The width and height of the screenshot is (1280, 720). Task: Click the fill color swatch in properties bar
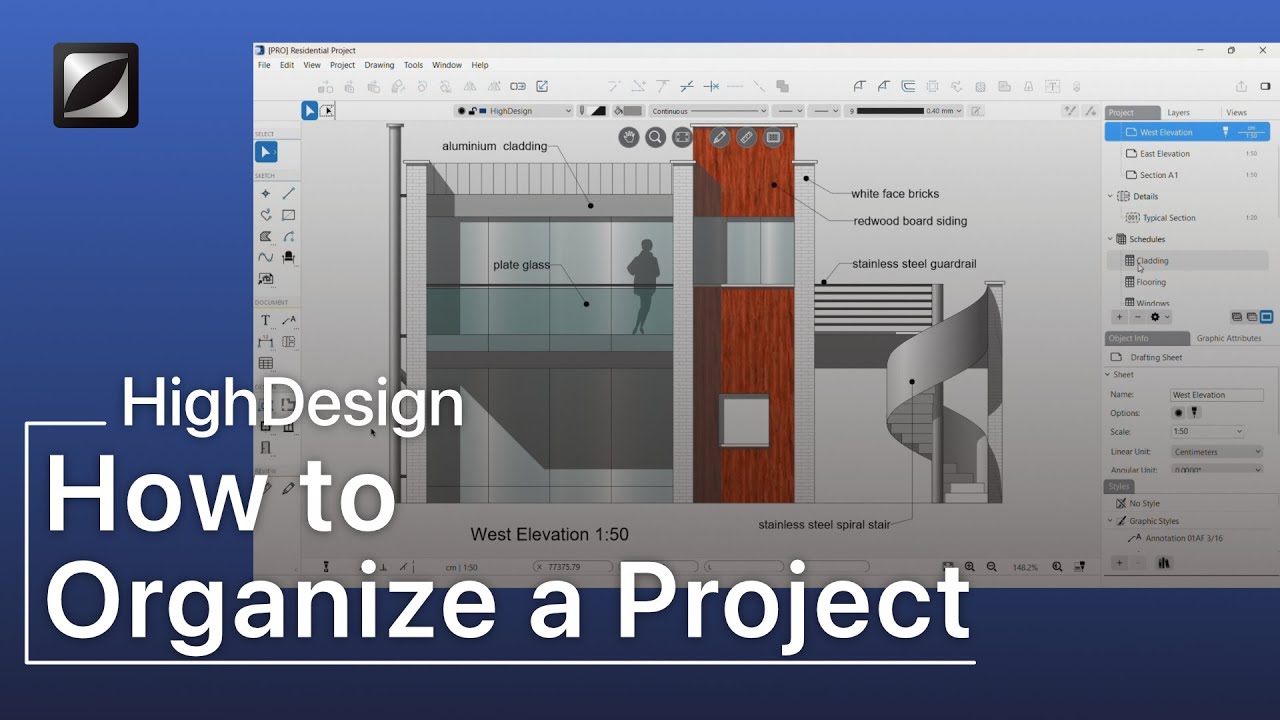(x=634, y=111)
